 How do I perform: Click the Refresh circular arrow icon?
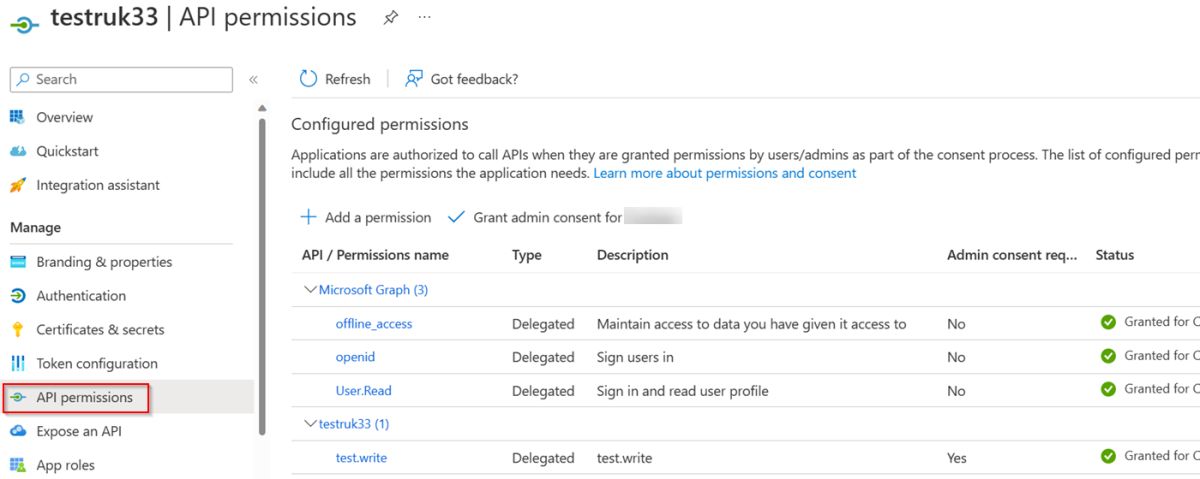[x=309, y=79]
